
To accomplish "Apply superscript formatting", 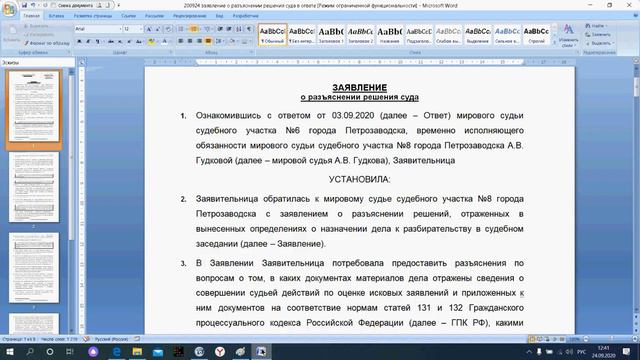I will click(x=129, y=41).
